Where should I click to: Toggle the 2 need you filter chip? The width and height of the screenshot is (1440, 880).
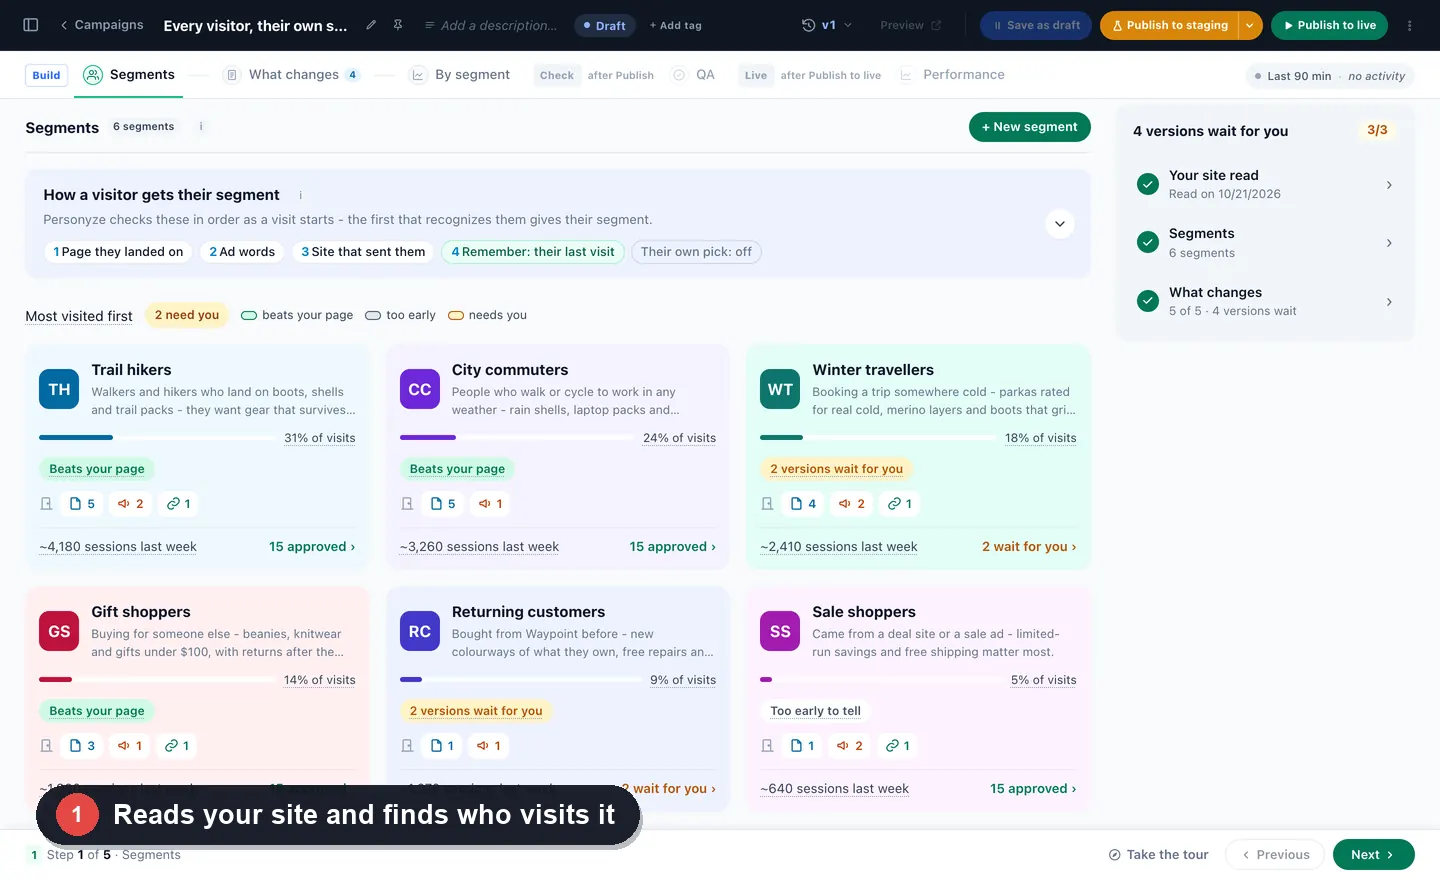(187, 315)
